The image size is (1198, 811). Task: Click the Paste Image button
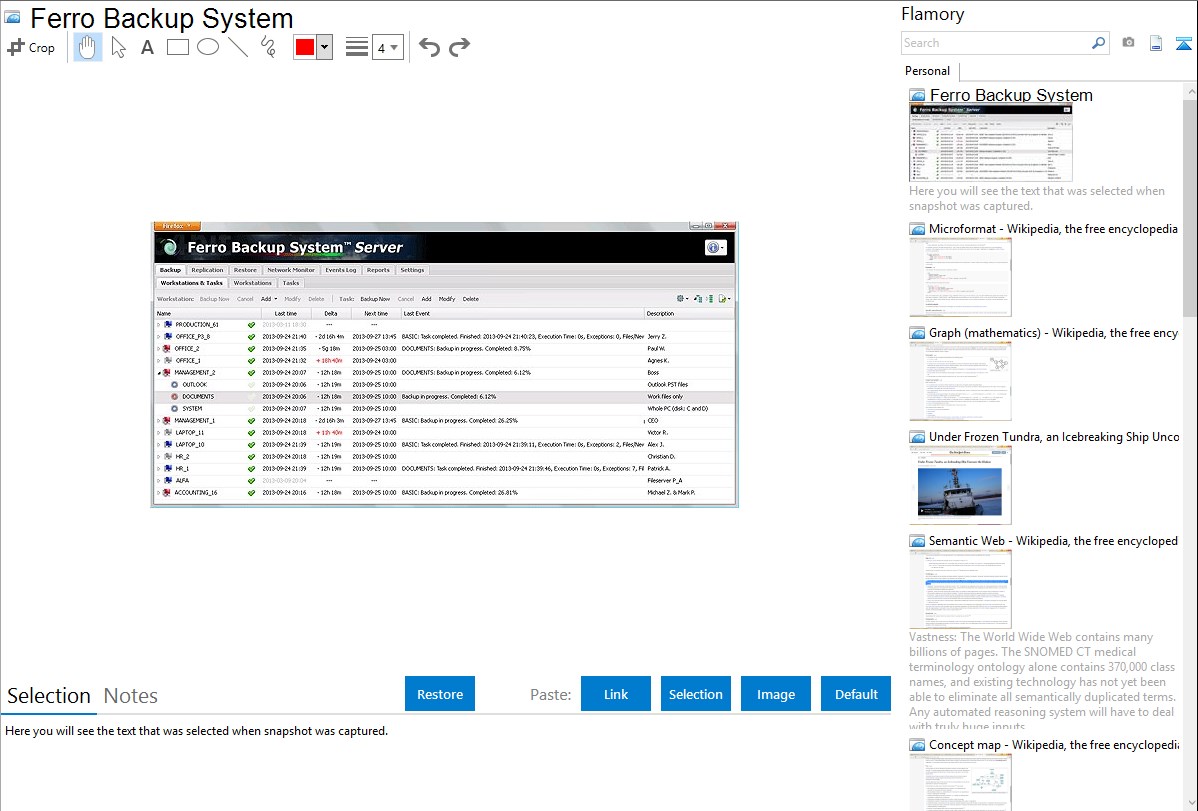[775, 694]
